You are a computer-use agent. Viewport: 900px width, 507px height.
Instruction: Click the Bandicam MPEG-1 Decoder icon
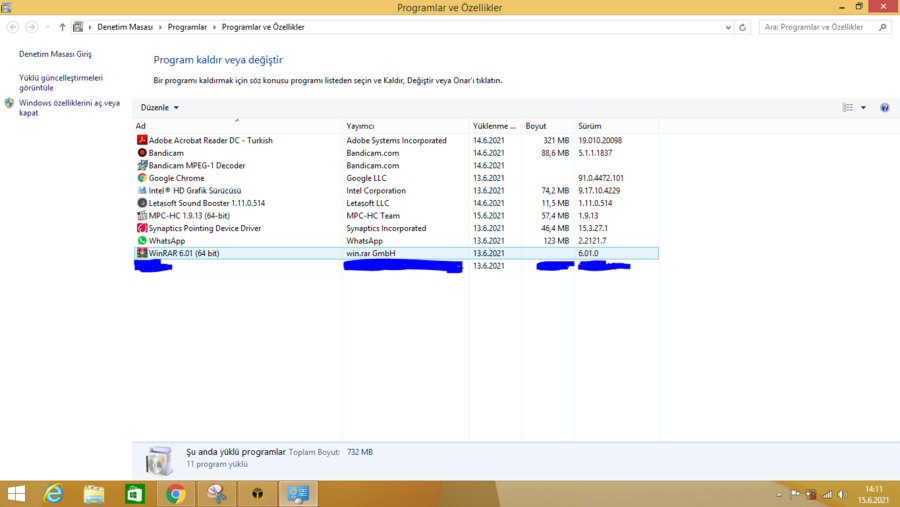point(142,165)
